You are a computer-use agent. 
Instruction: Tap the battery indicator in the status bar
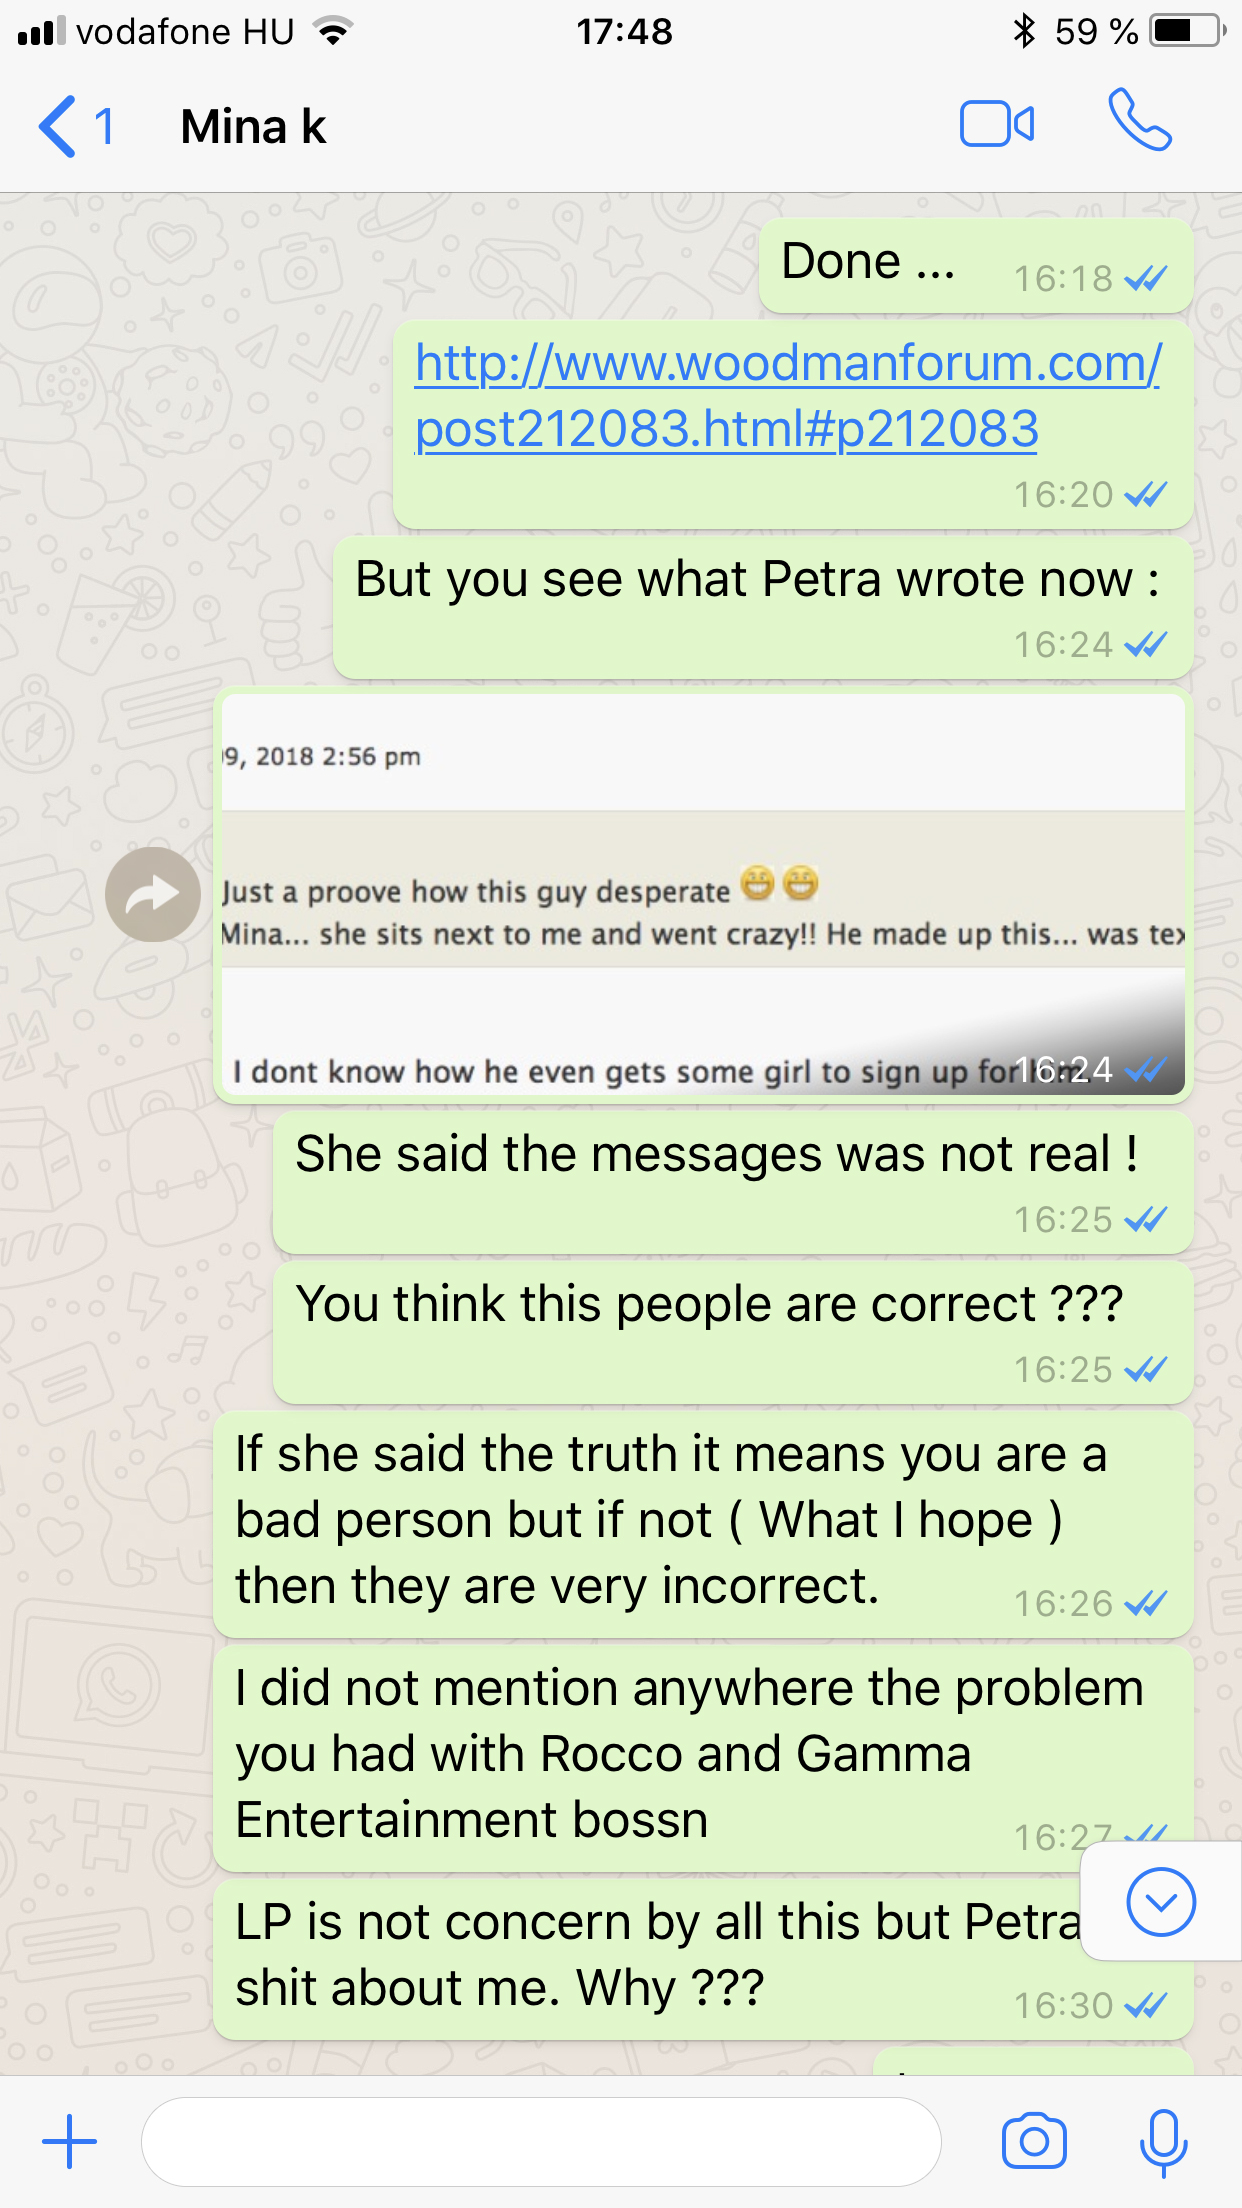click(1187, 31)
